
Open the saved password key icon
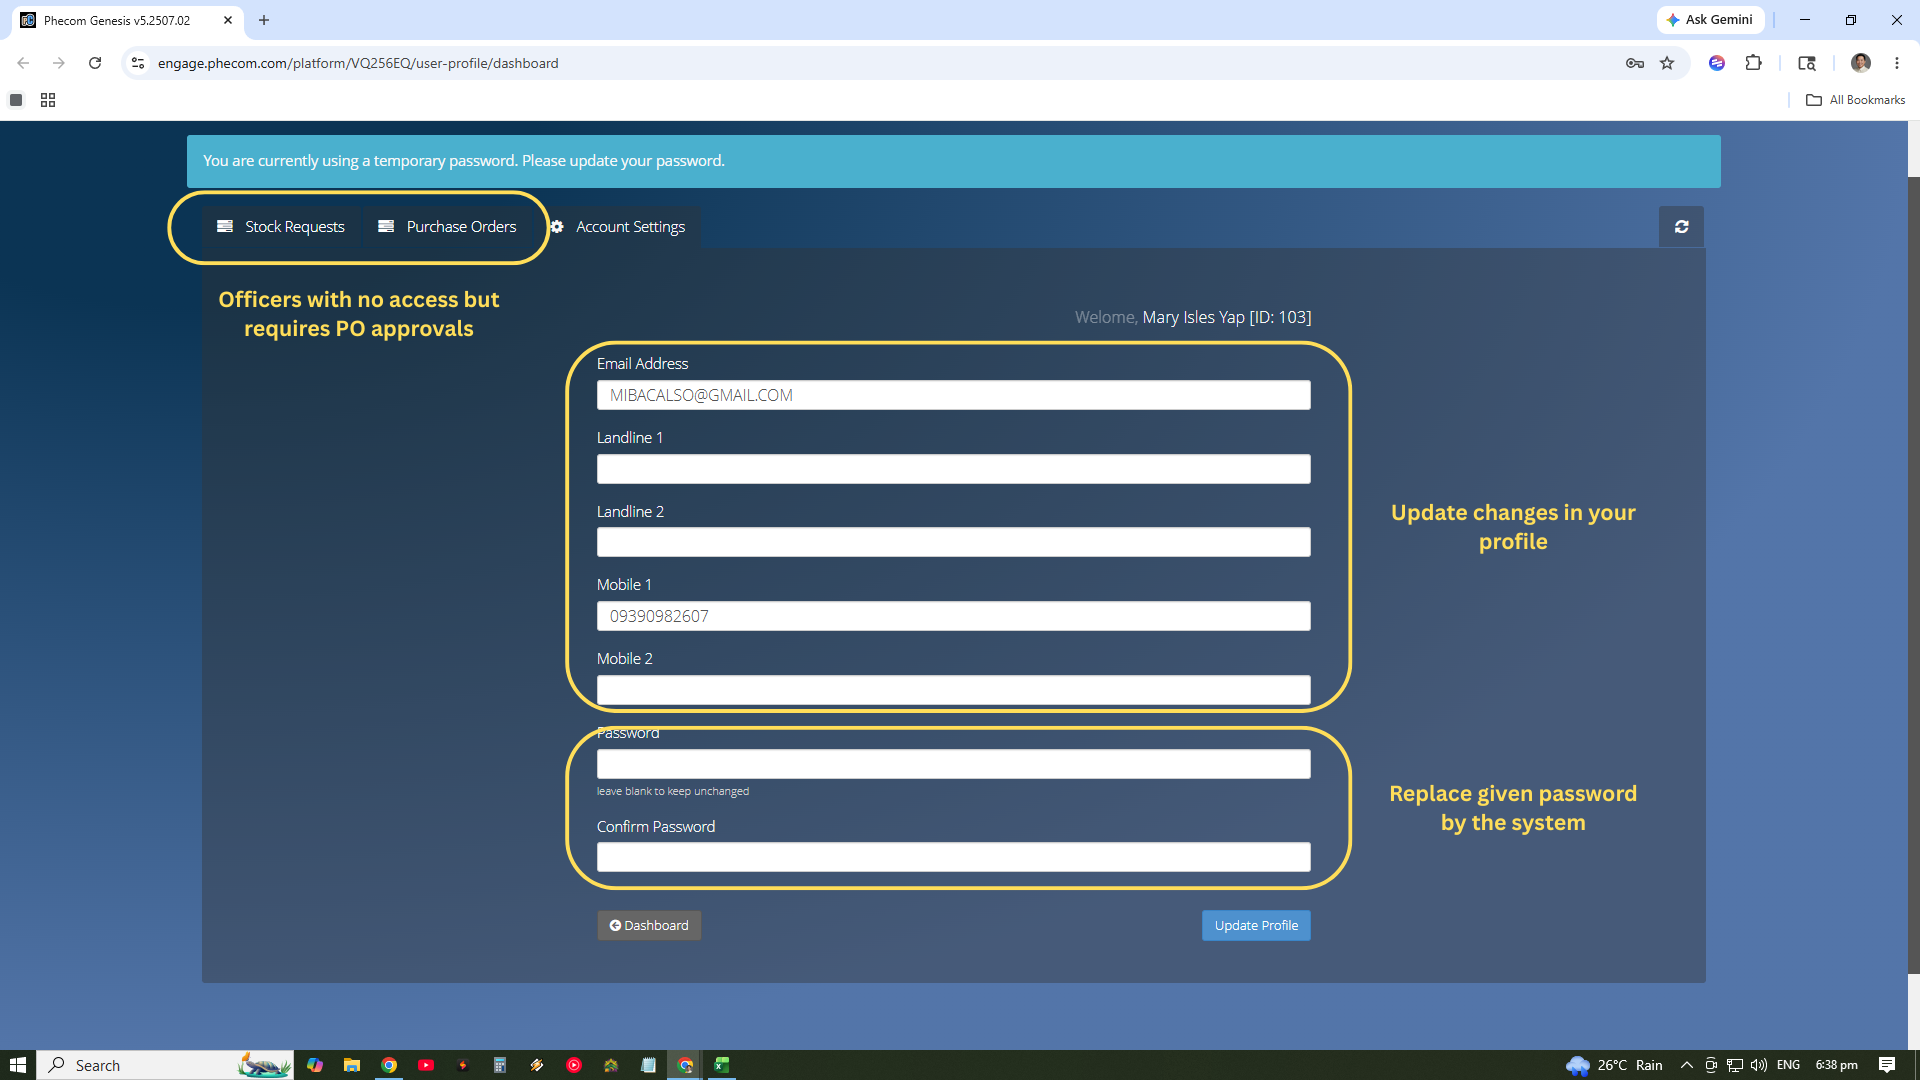tap(1635, 63)
